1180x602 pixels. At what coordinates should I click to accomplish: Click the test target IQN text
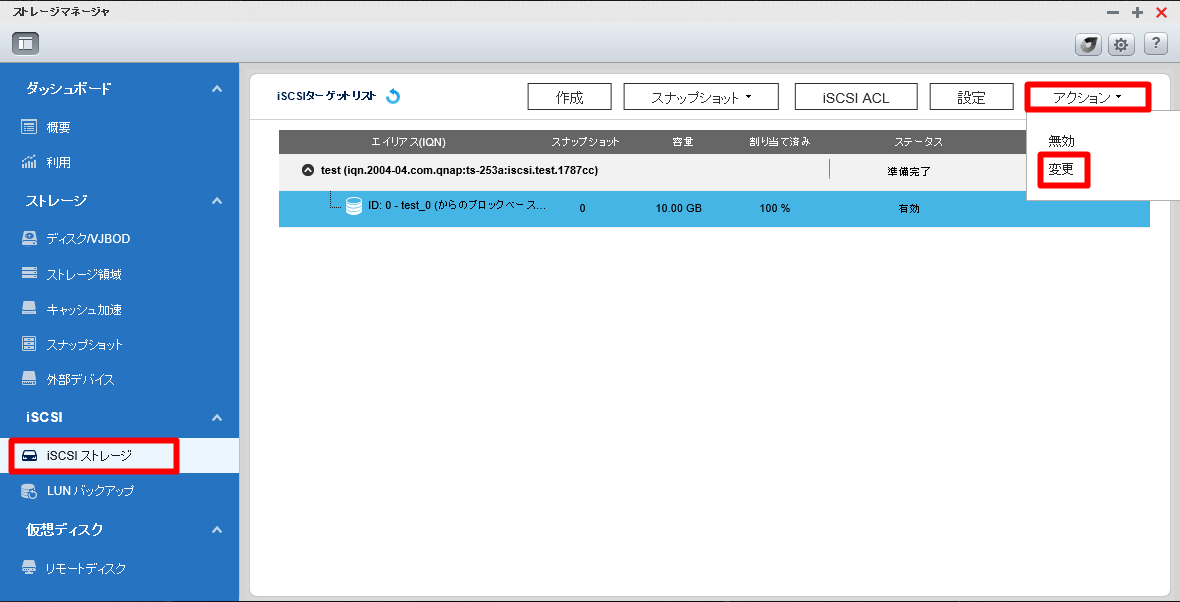coord(459,171)
